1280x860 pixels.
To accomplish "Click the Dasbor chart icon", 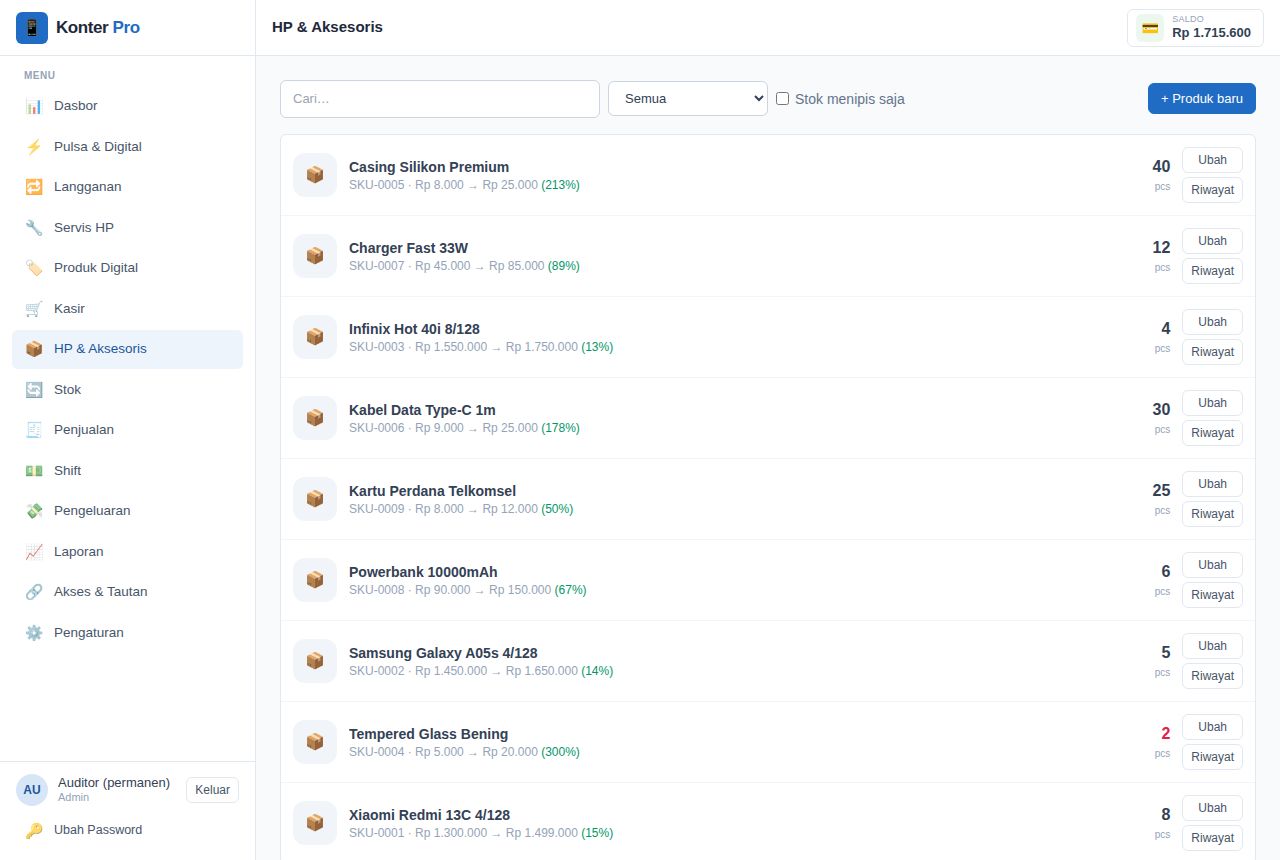I will [x=34, y=106].
